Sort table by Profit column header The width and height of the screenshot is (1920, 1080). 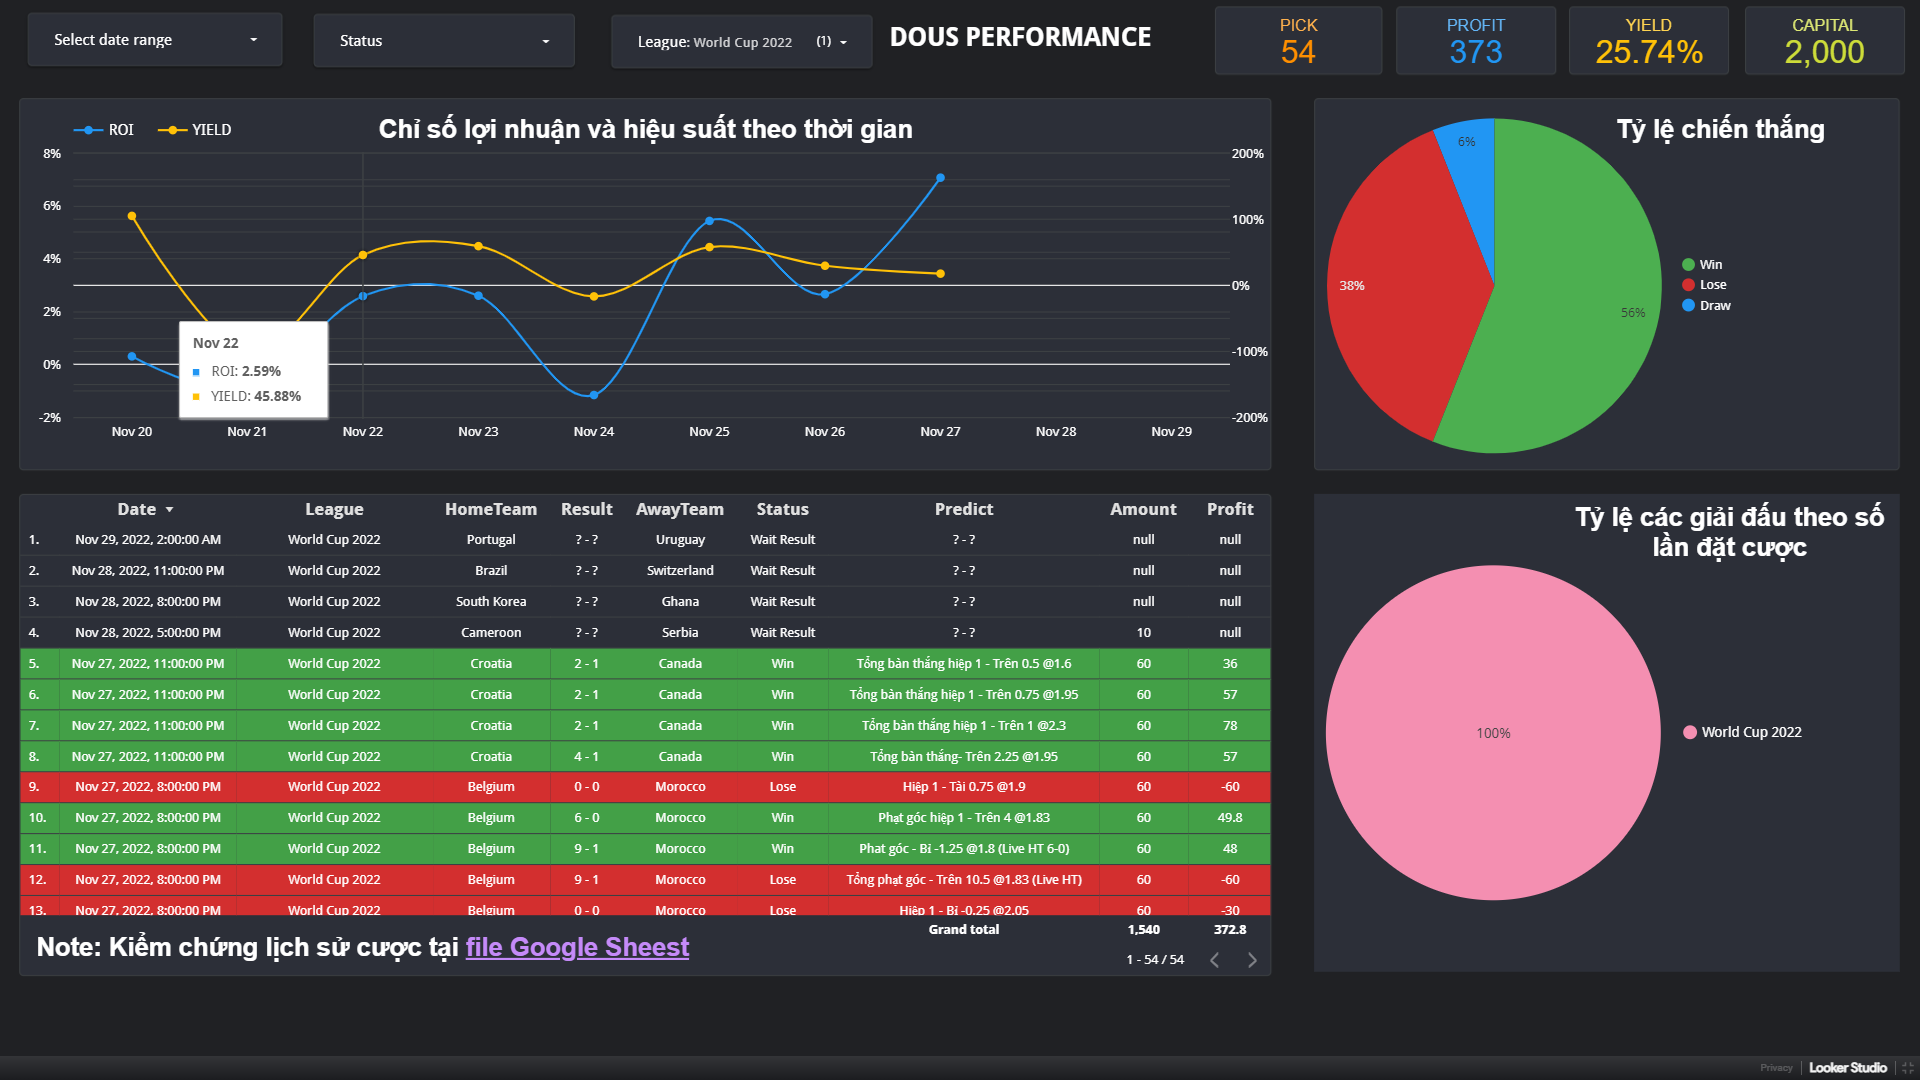click(1229, 509)
